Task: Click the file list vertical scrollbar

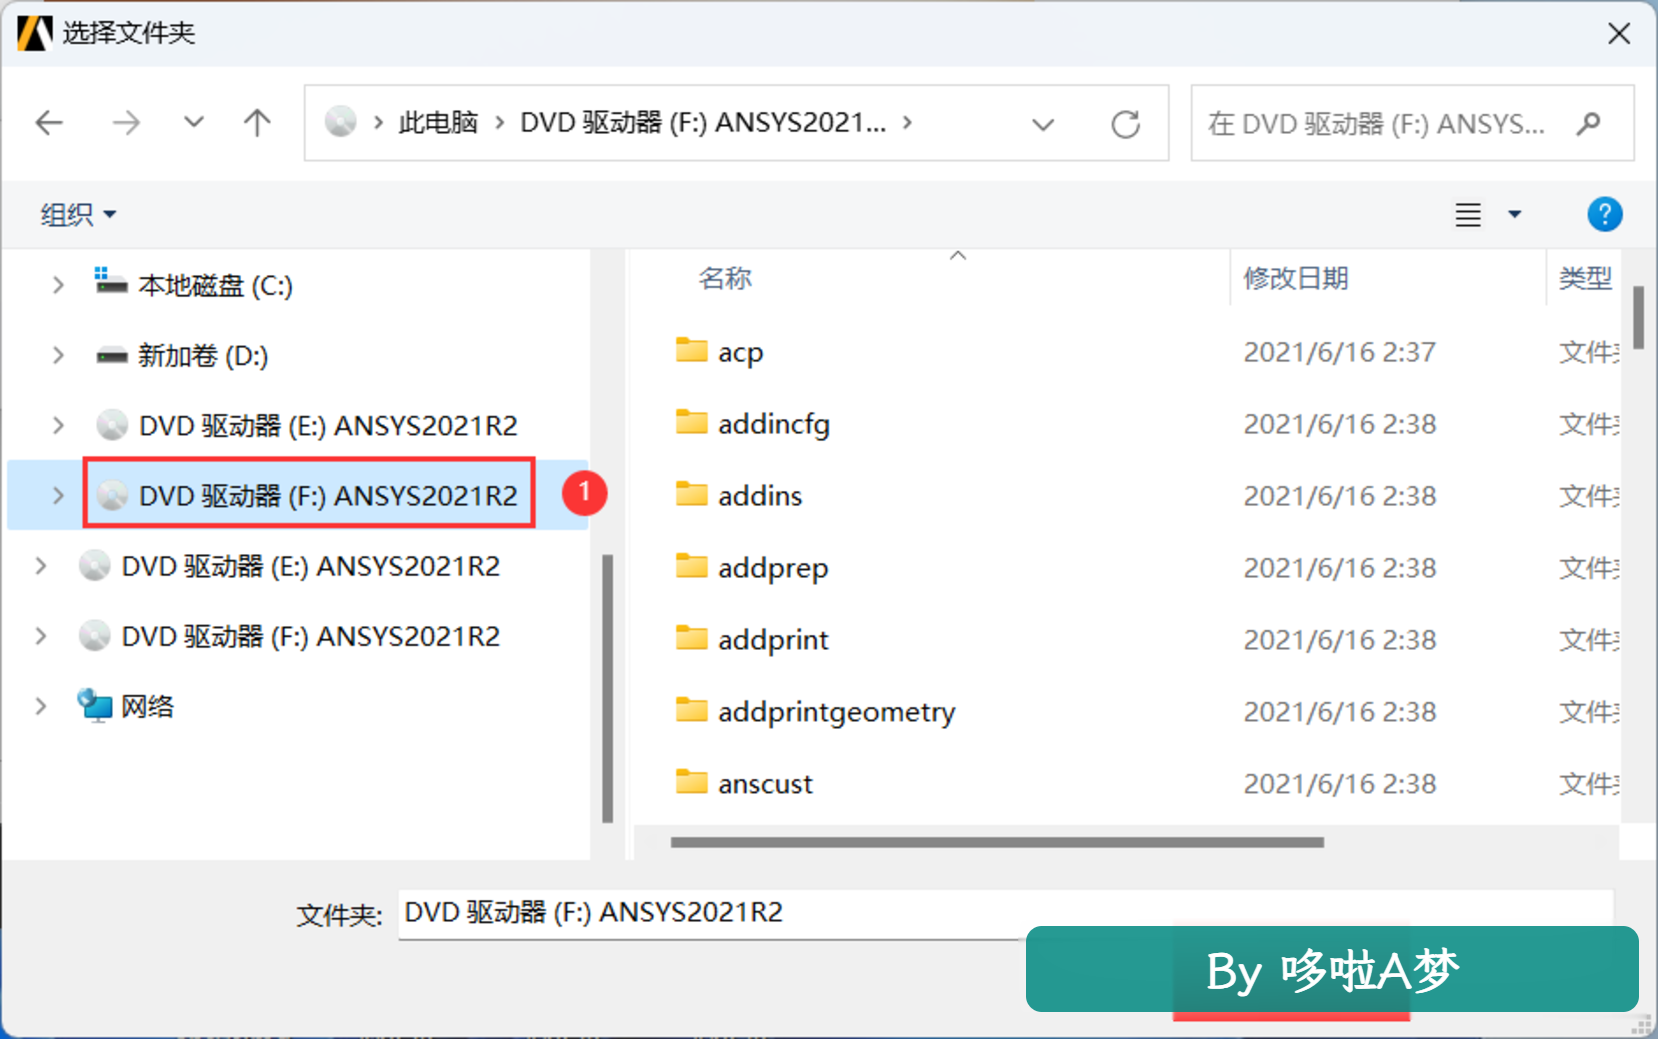Action: (x=1638, y=318)
